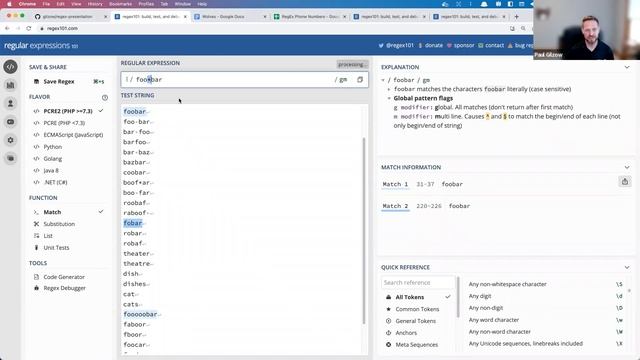Collapse the Explanation panel
The image size is (640, 360).
[x=627, y=67]
